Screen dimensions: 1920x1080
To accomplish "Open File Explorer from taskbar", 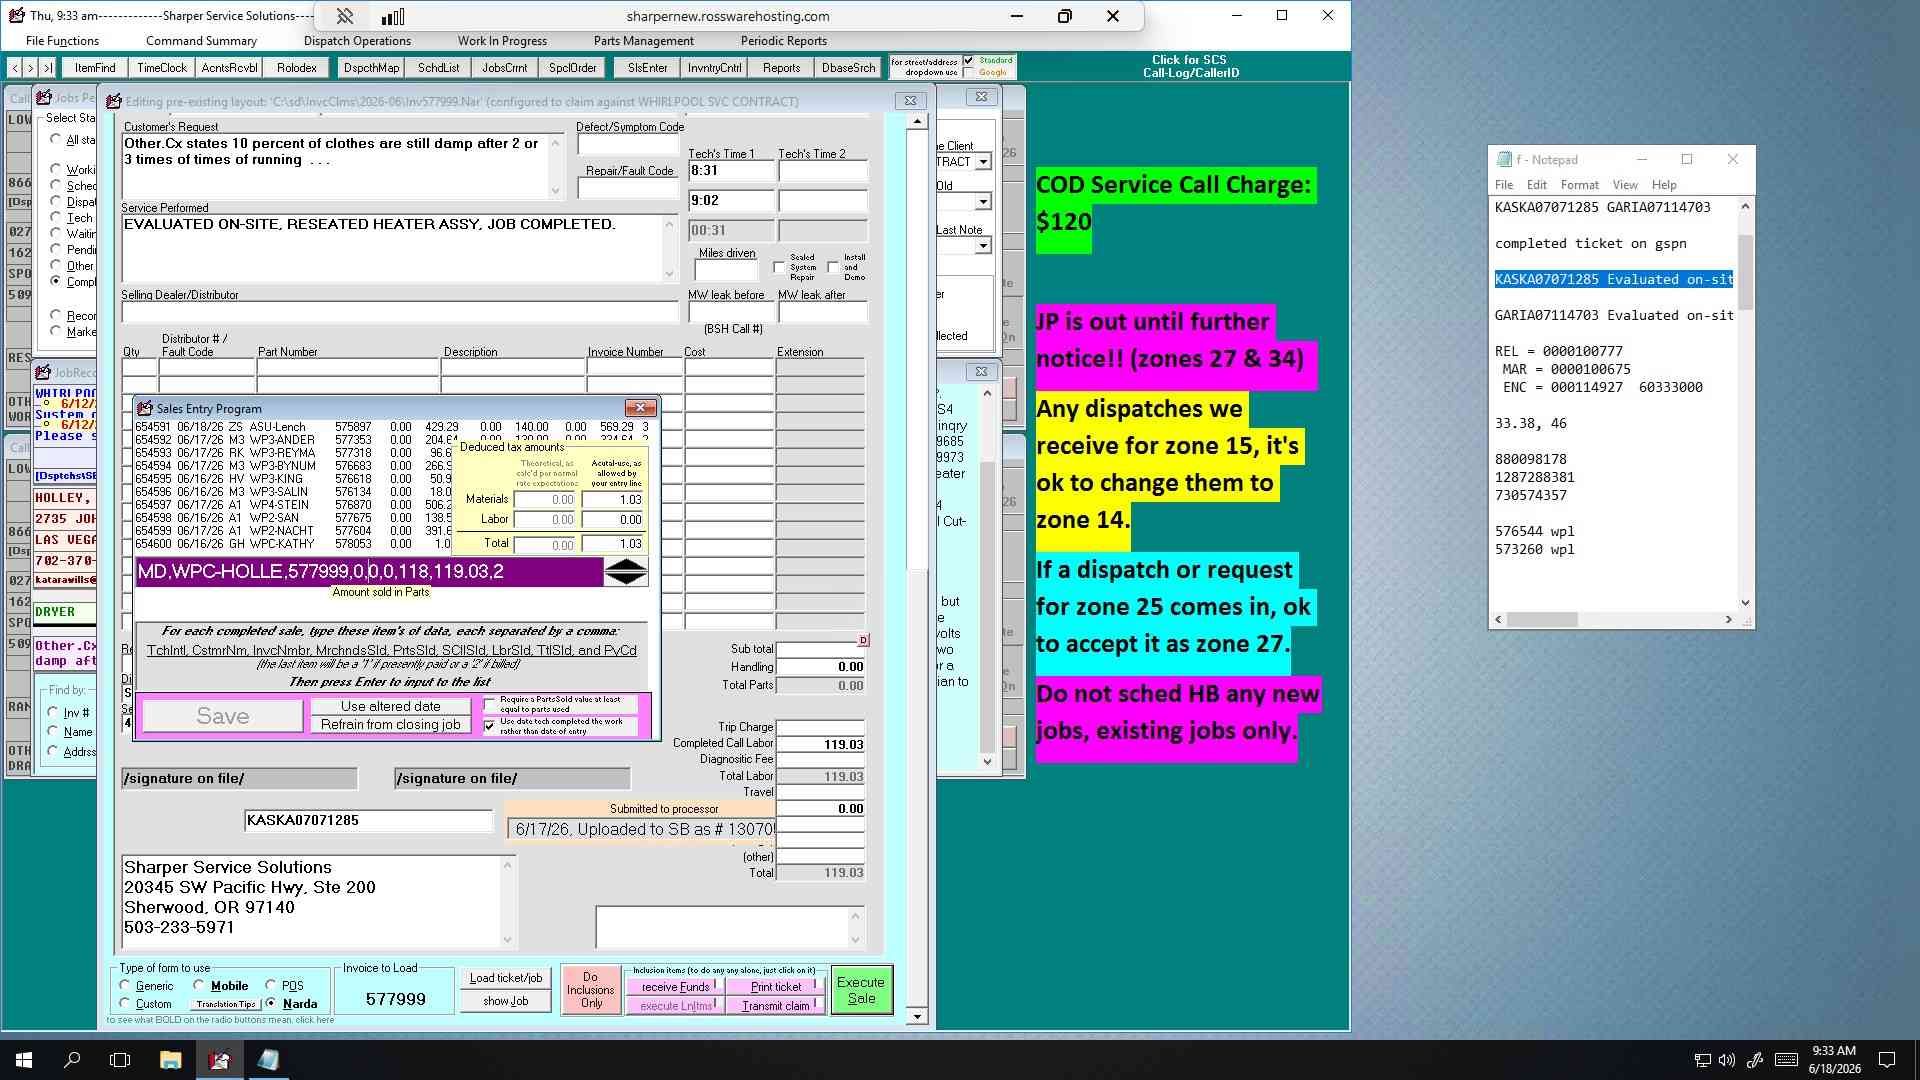I will point(171,1060).
